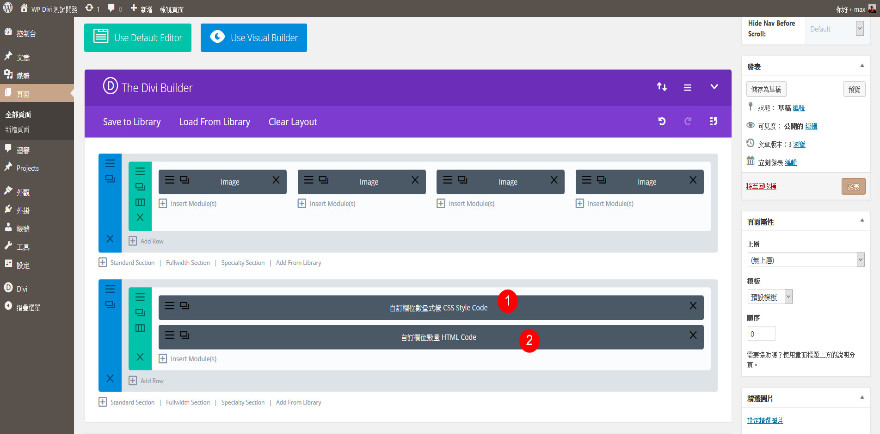Click Clear Layout

293,122
